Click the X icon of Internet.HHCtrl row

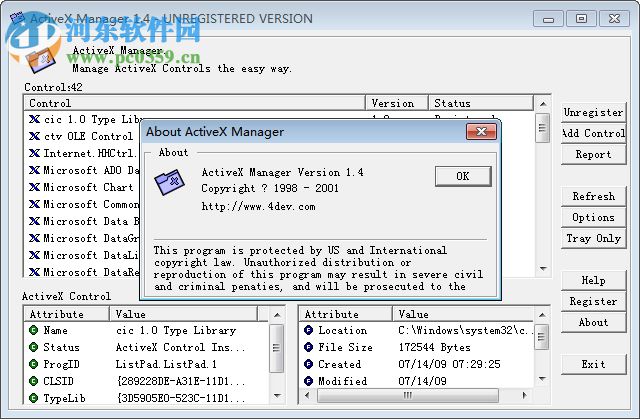35,153
